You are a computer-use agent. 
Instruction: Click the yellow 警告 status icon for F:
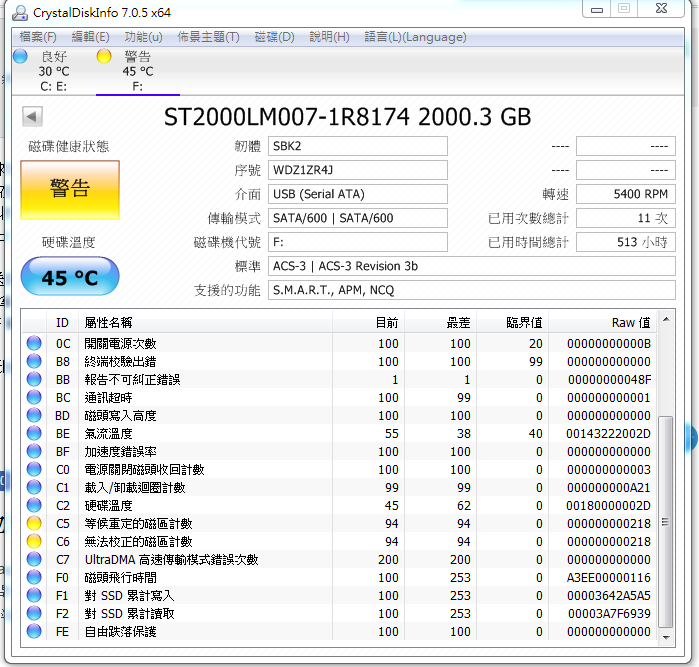coord(104,57)
